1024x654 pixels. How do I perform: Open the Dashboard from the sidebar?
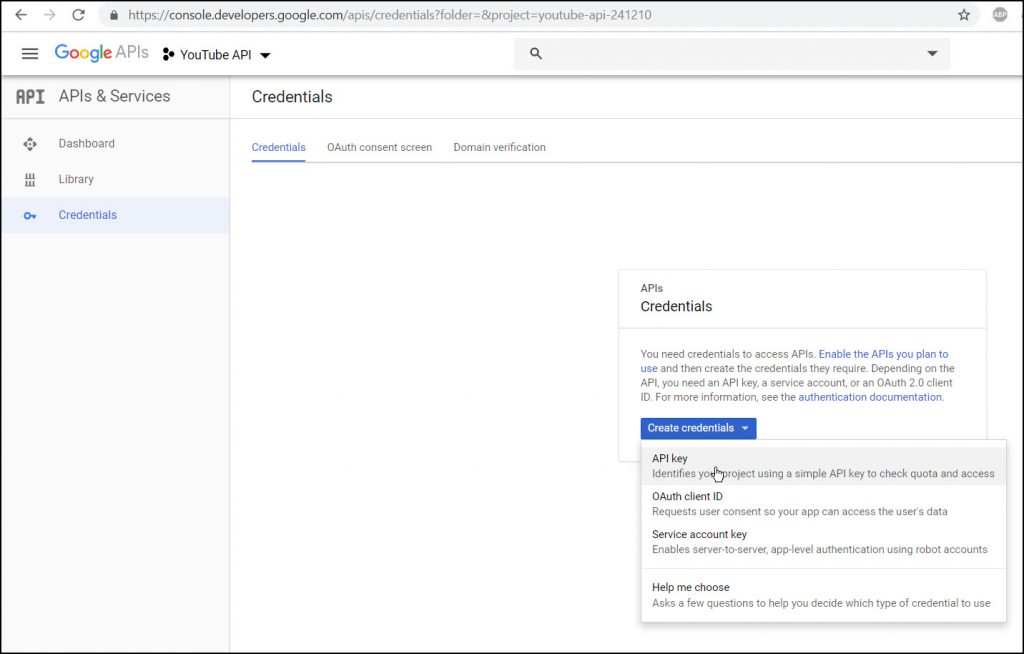[86, 143]
